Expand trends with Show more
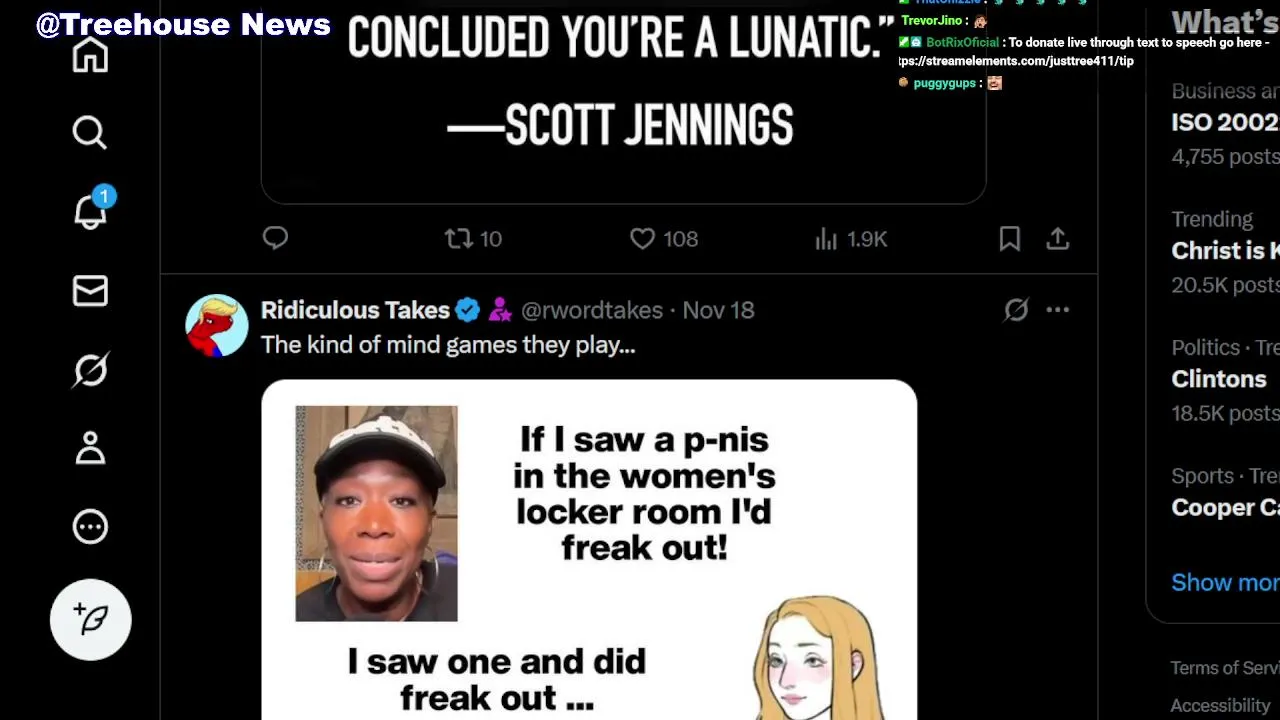Image resolution: width=1280 pixels, height=720 pixels. pos(1225,582)
